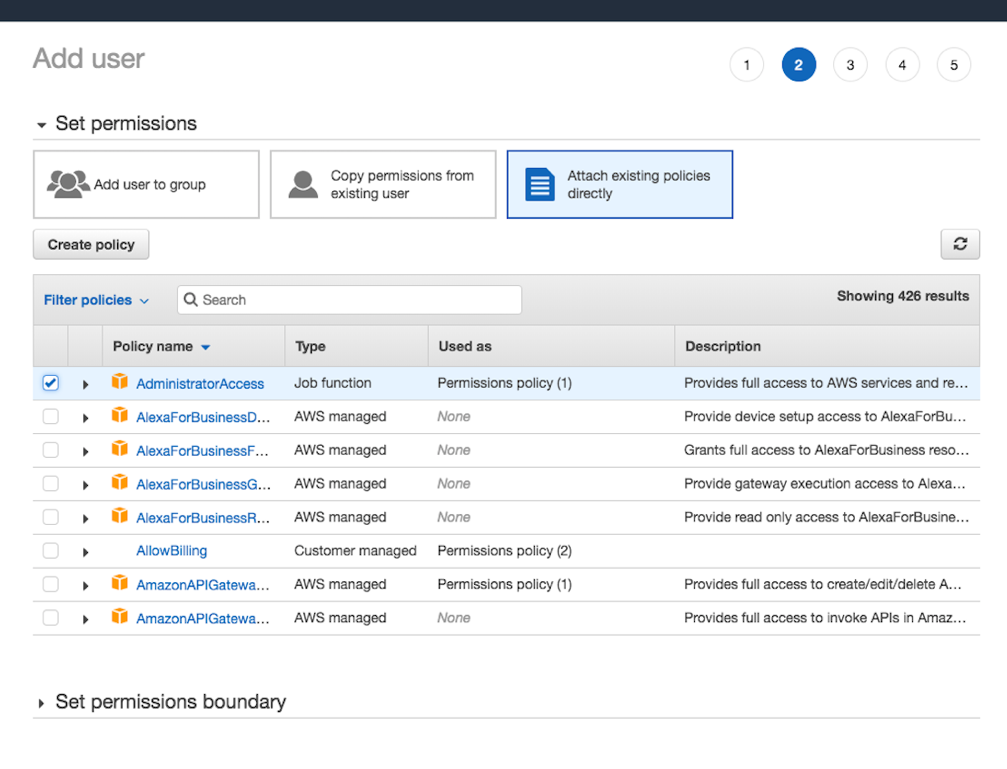Click the Create policy button
Screen dimensions: 1007x769
(x=91, y=245)
